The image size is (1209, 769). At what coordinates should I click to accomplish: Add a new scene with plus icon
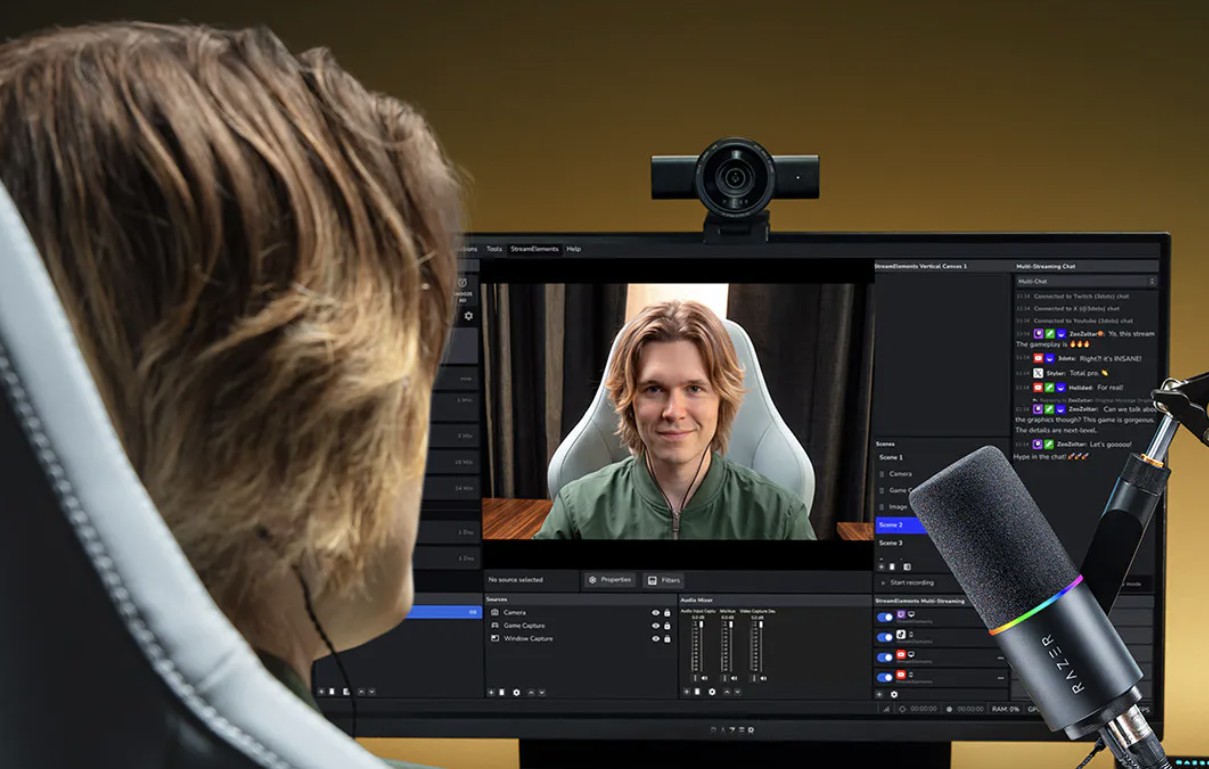click(880, 566)
